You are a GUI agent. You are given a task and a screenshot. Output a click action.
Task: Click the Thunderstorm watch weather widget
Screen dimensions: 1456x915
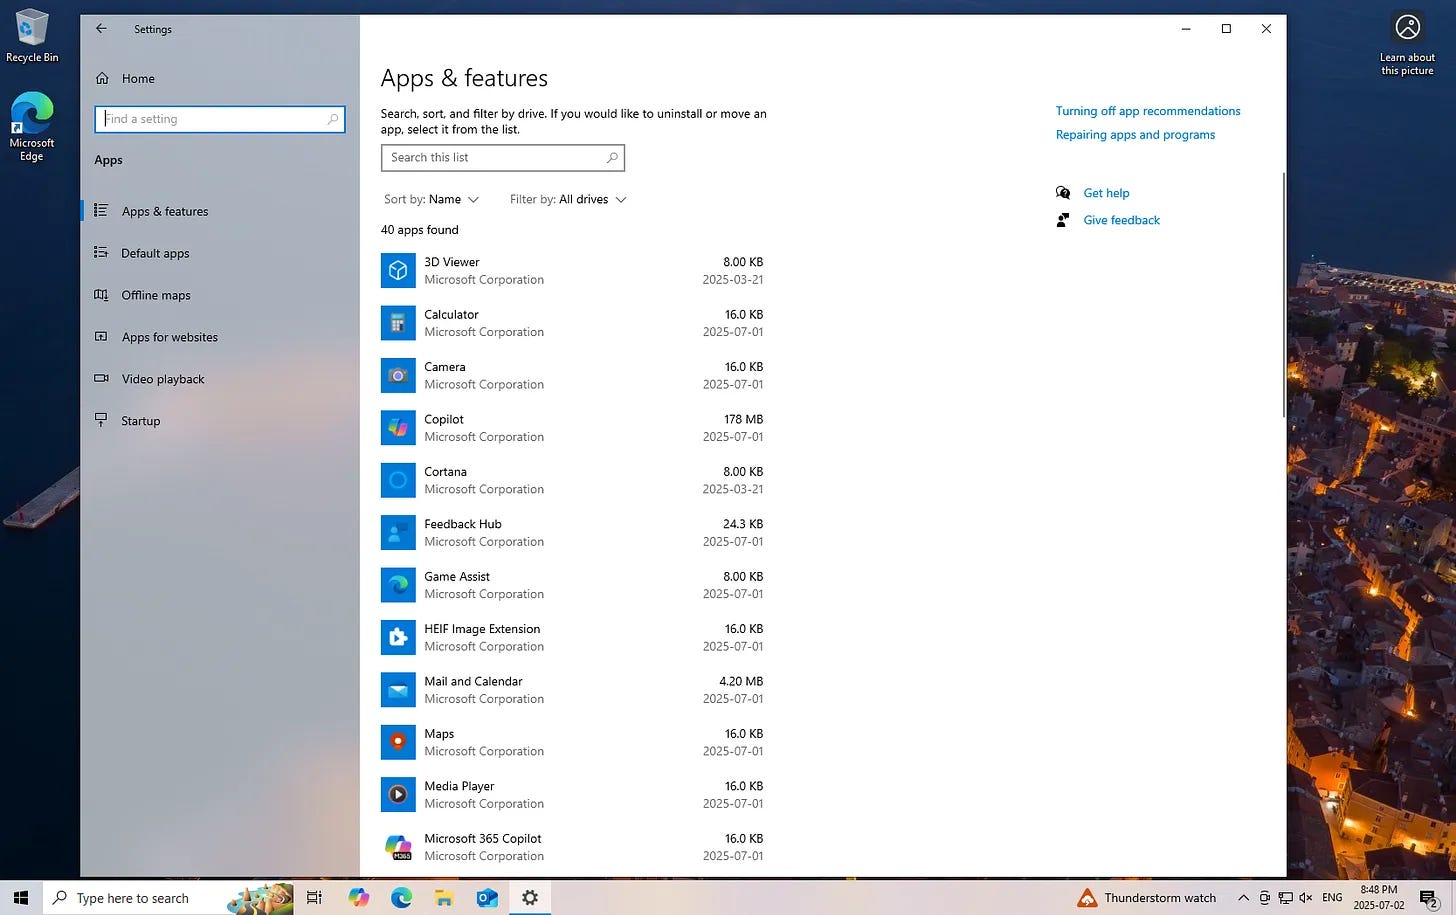click(1147, 898)
